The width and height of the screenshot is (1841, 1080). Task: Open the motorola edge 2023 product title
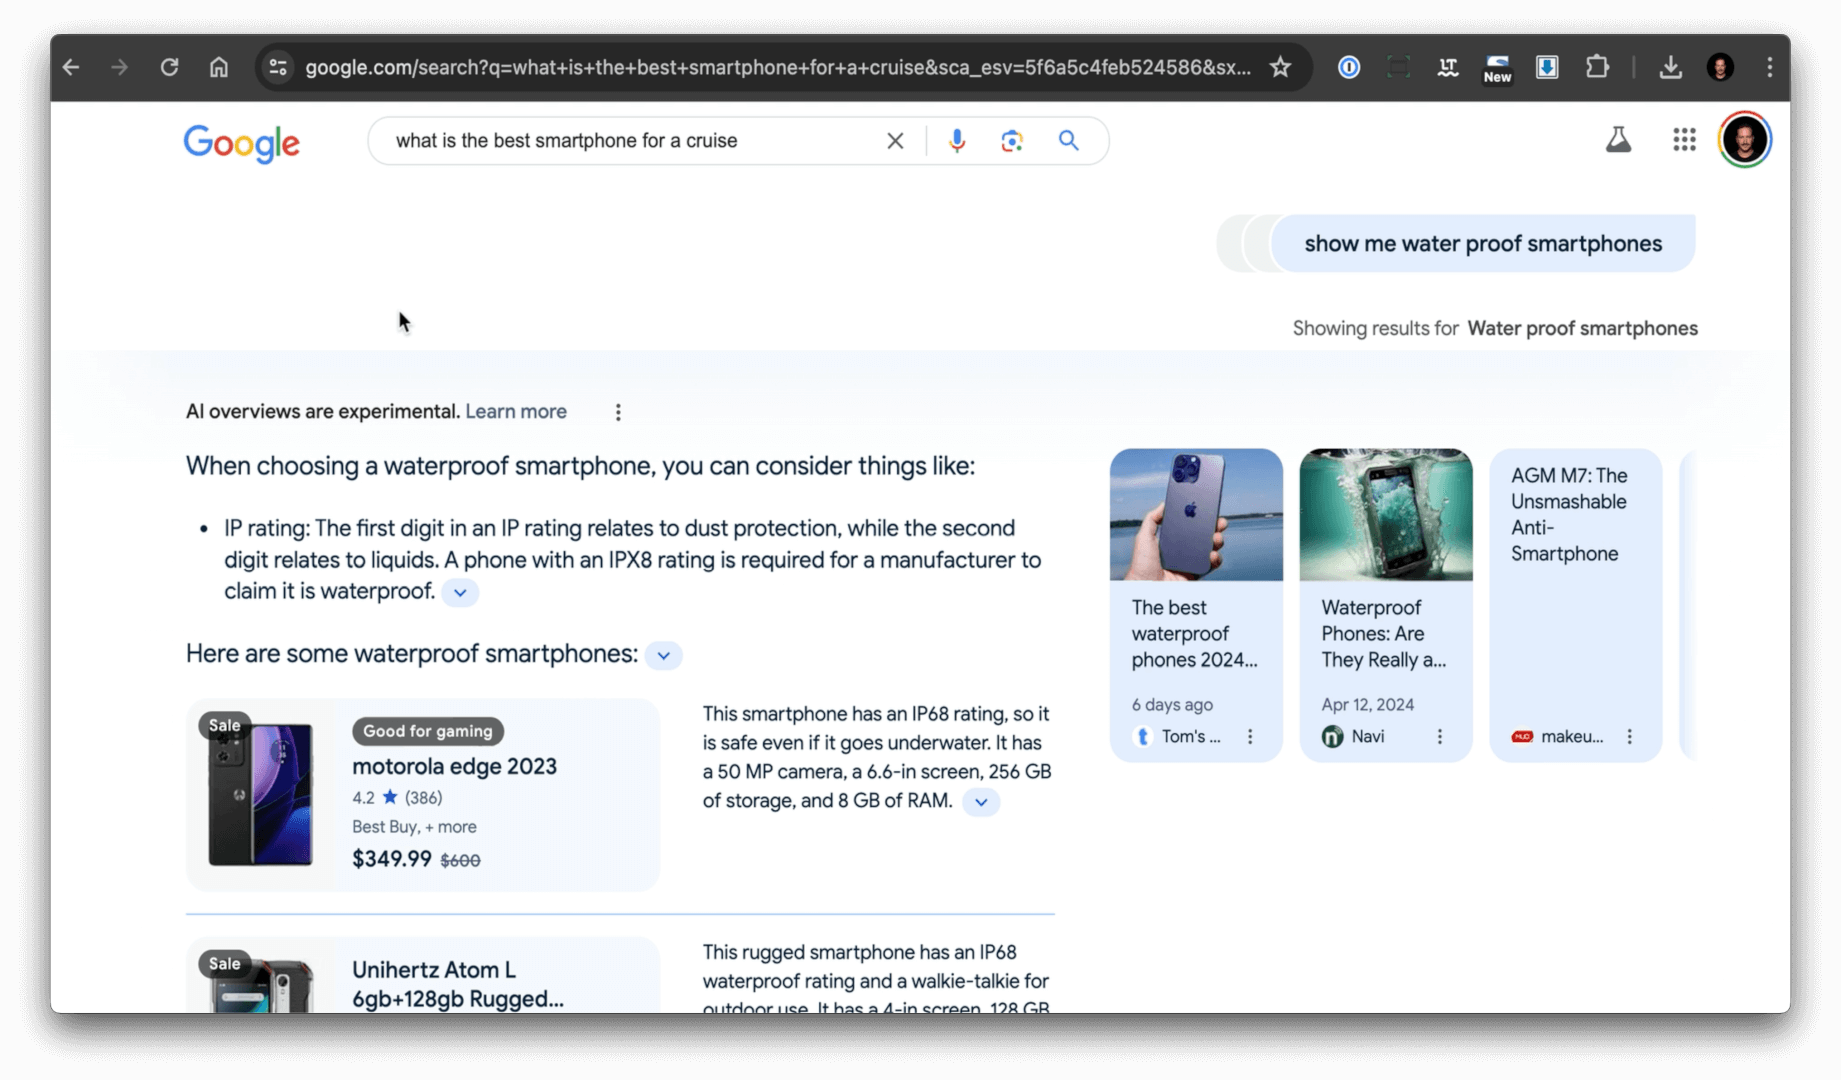(454, 767)
